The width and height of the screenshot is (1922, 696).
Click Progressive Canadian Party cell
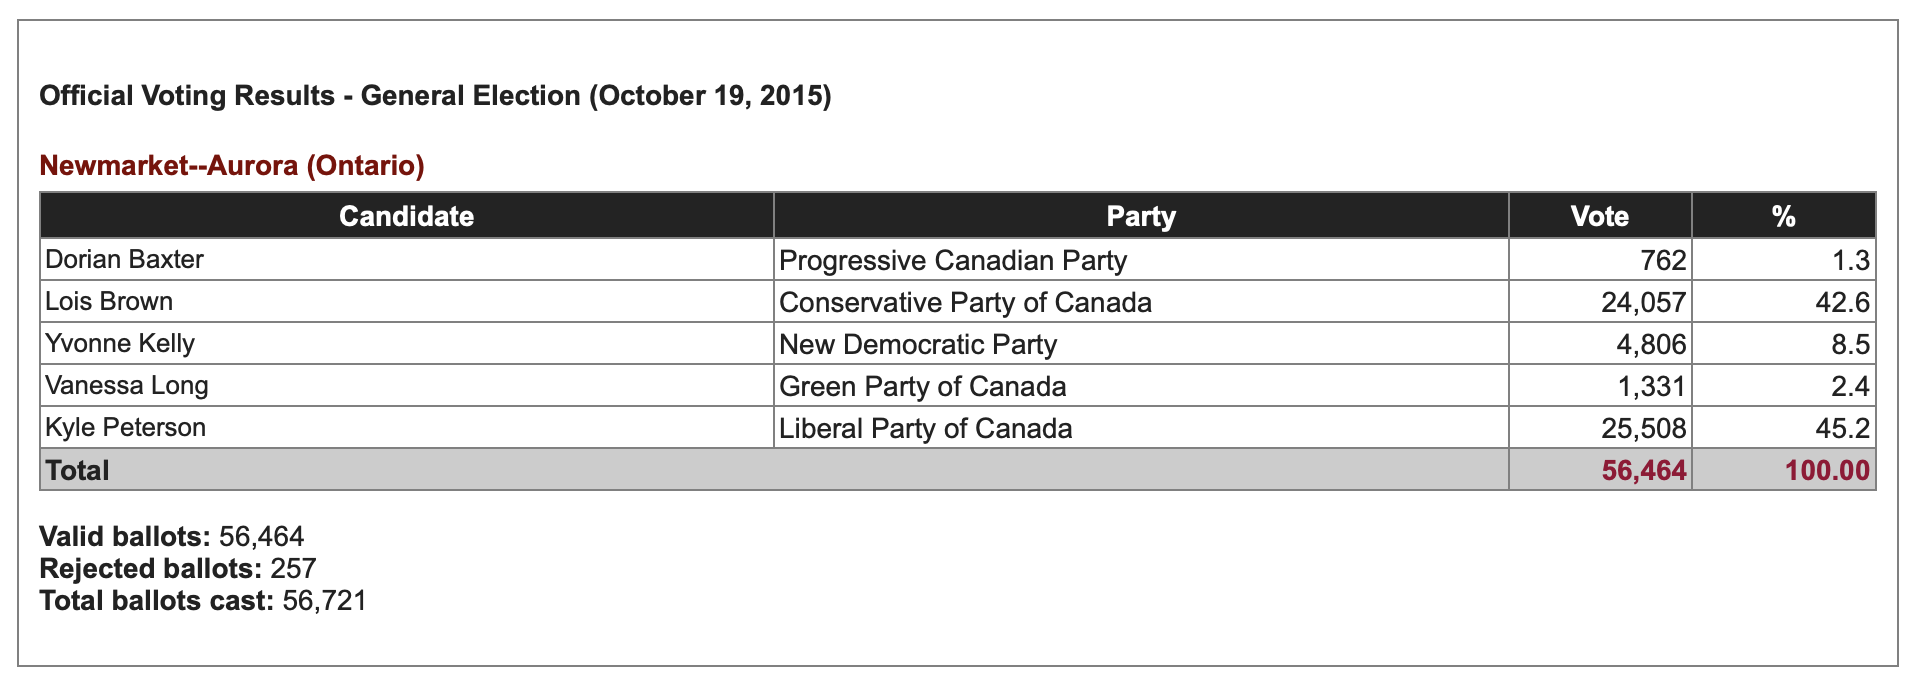(x=1141, y=260)
